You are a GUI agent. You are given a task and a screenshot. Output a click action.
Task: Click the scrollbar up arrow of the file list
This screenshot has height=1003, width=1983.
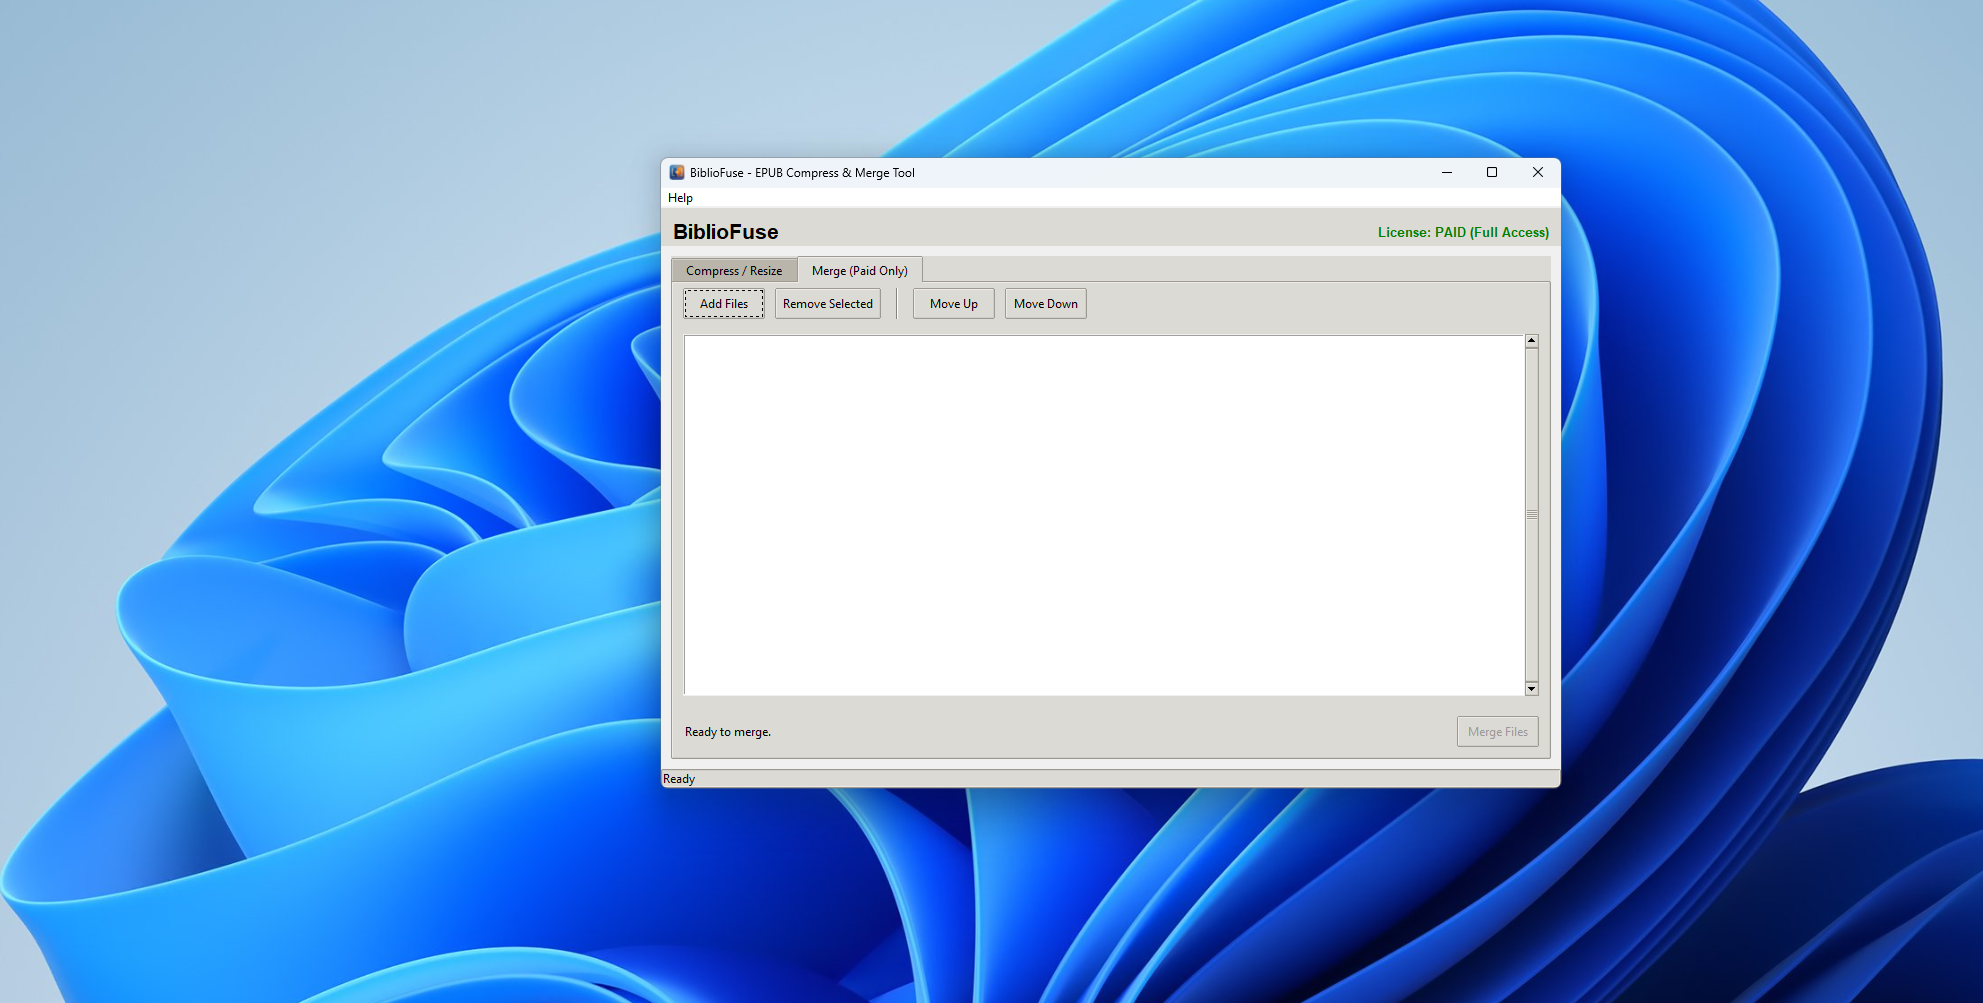pos(1531,340)
